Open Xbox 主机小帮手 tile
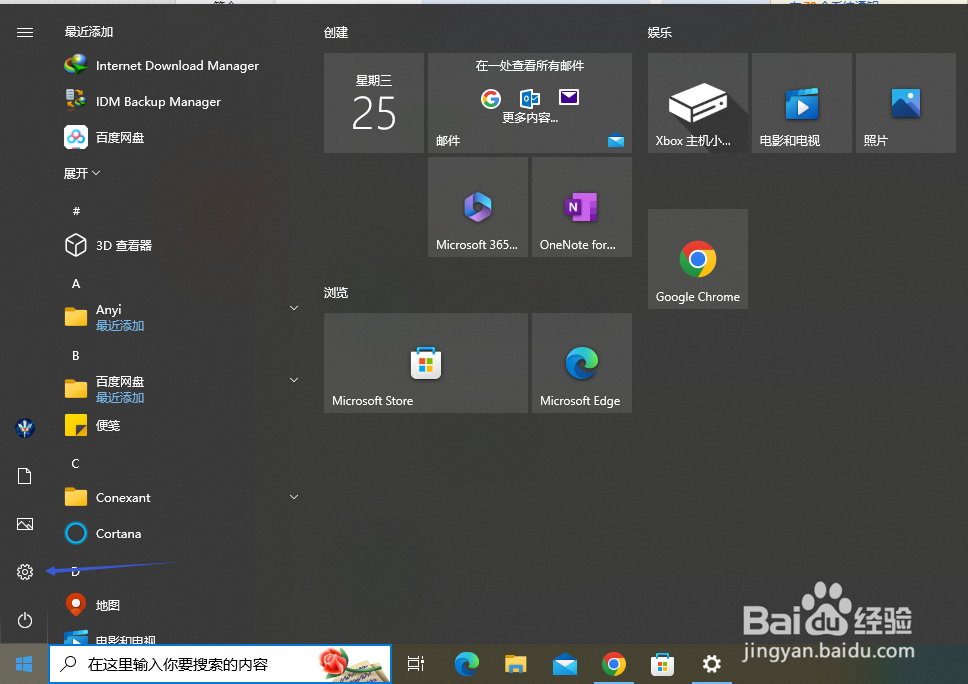Viewport: 968px width, 684px height. (x=698, y=102)
